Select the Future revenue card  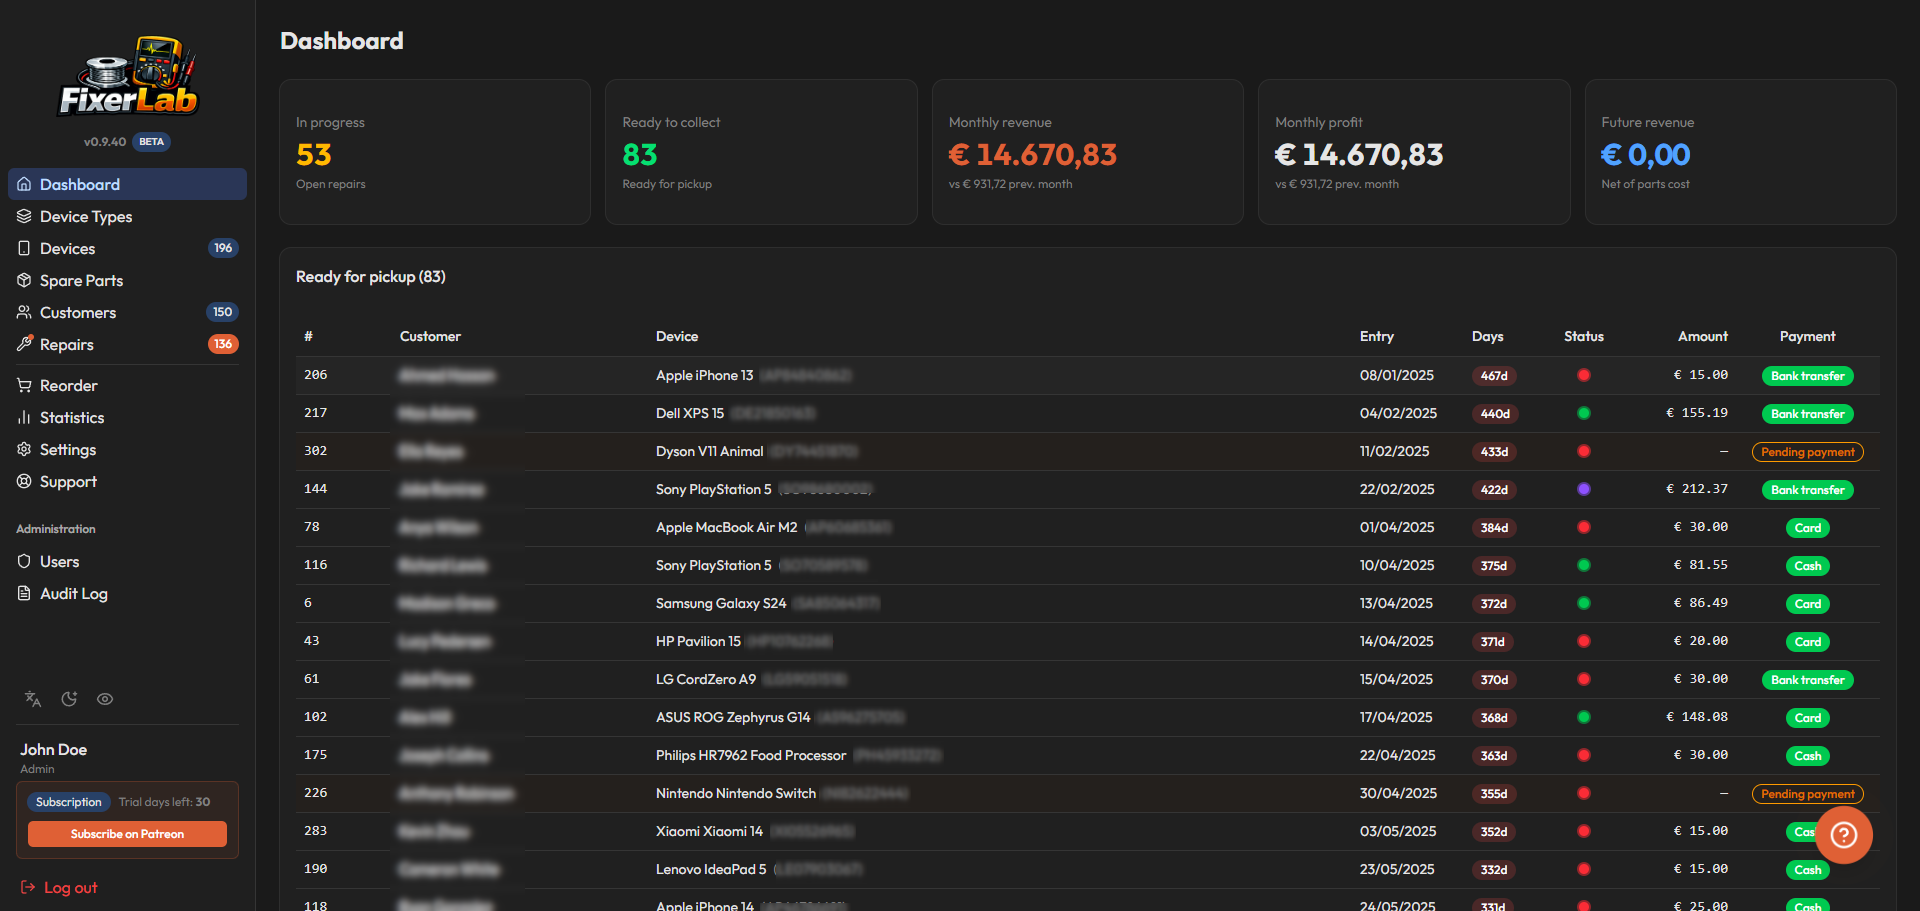point(1740,152)
